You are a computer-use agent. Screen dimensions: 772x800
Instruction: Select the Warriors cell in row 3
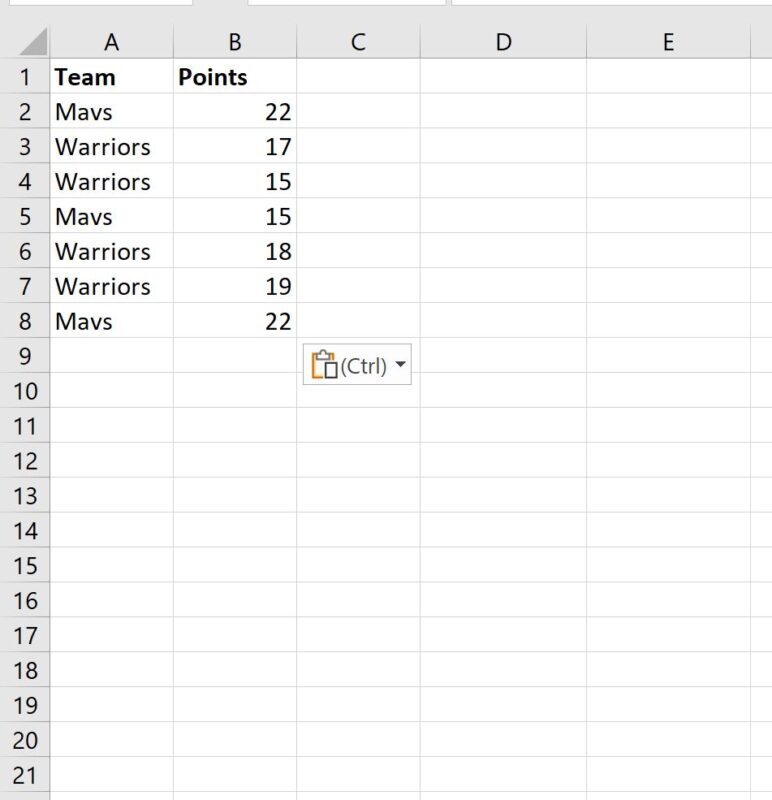[x=112, y=147]
